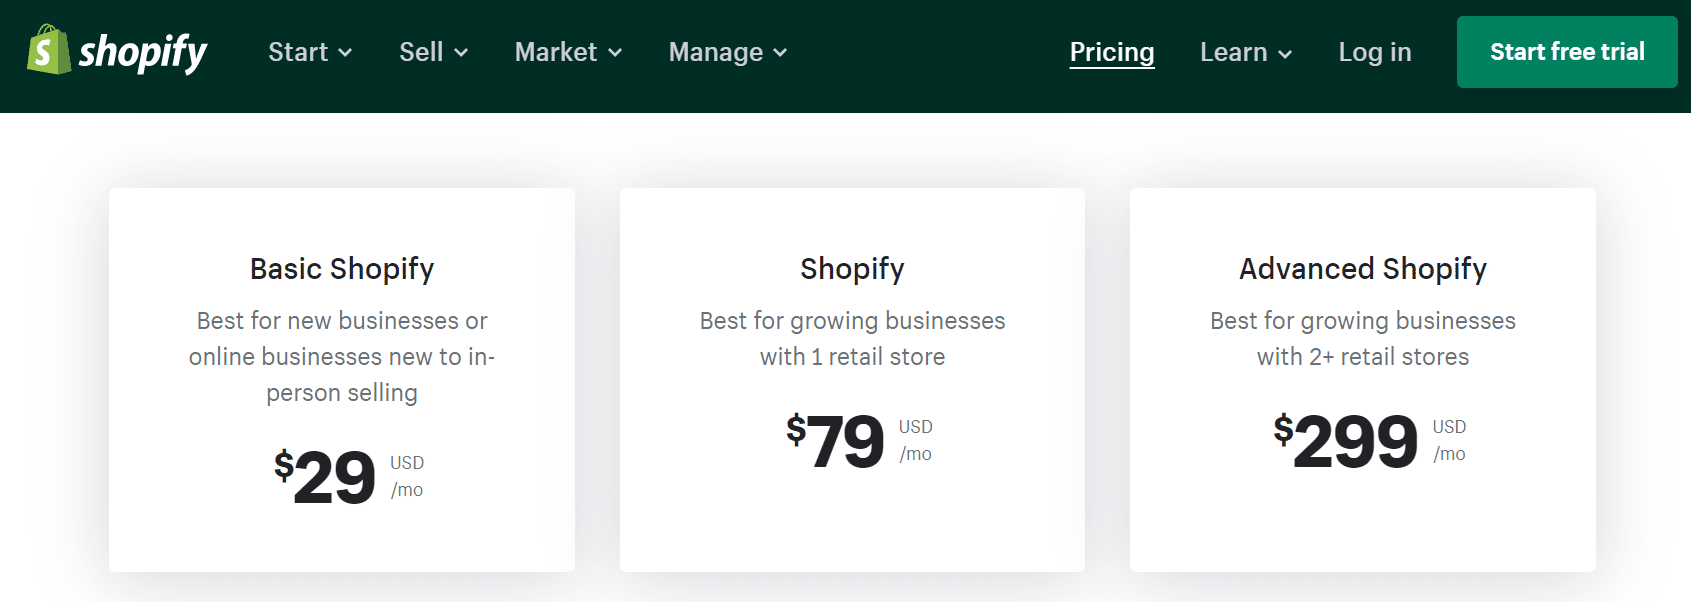The image size is (1691, 602).
Task: Select the Advanced Shopify plan card
Action: pos(1361,377)
